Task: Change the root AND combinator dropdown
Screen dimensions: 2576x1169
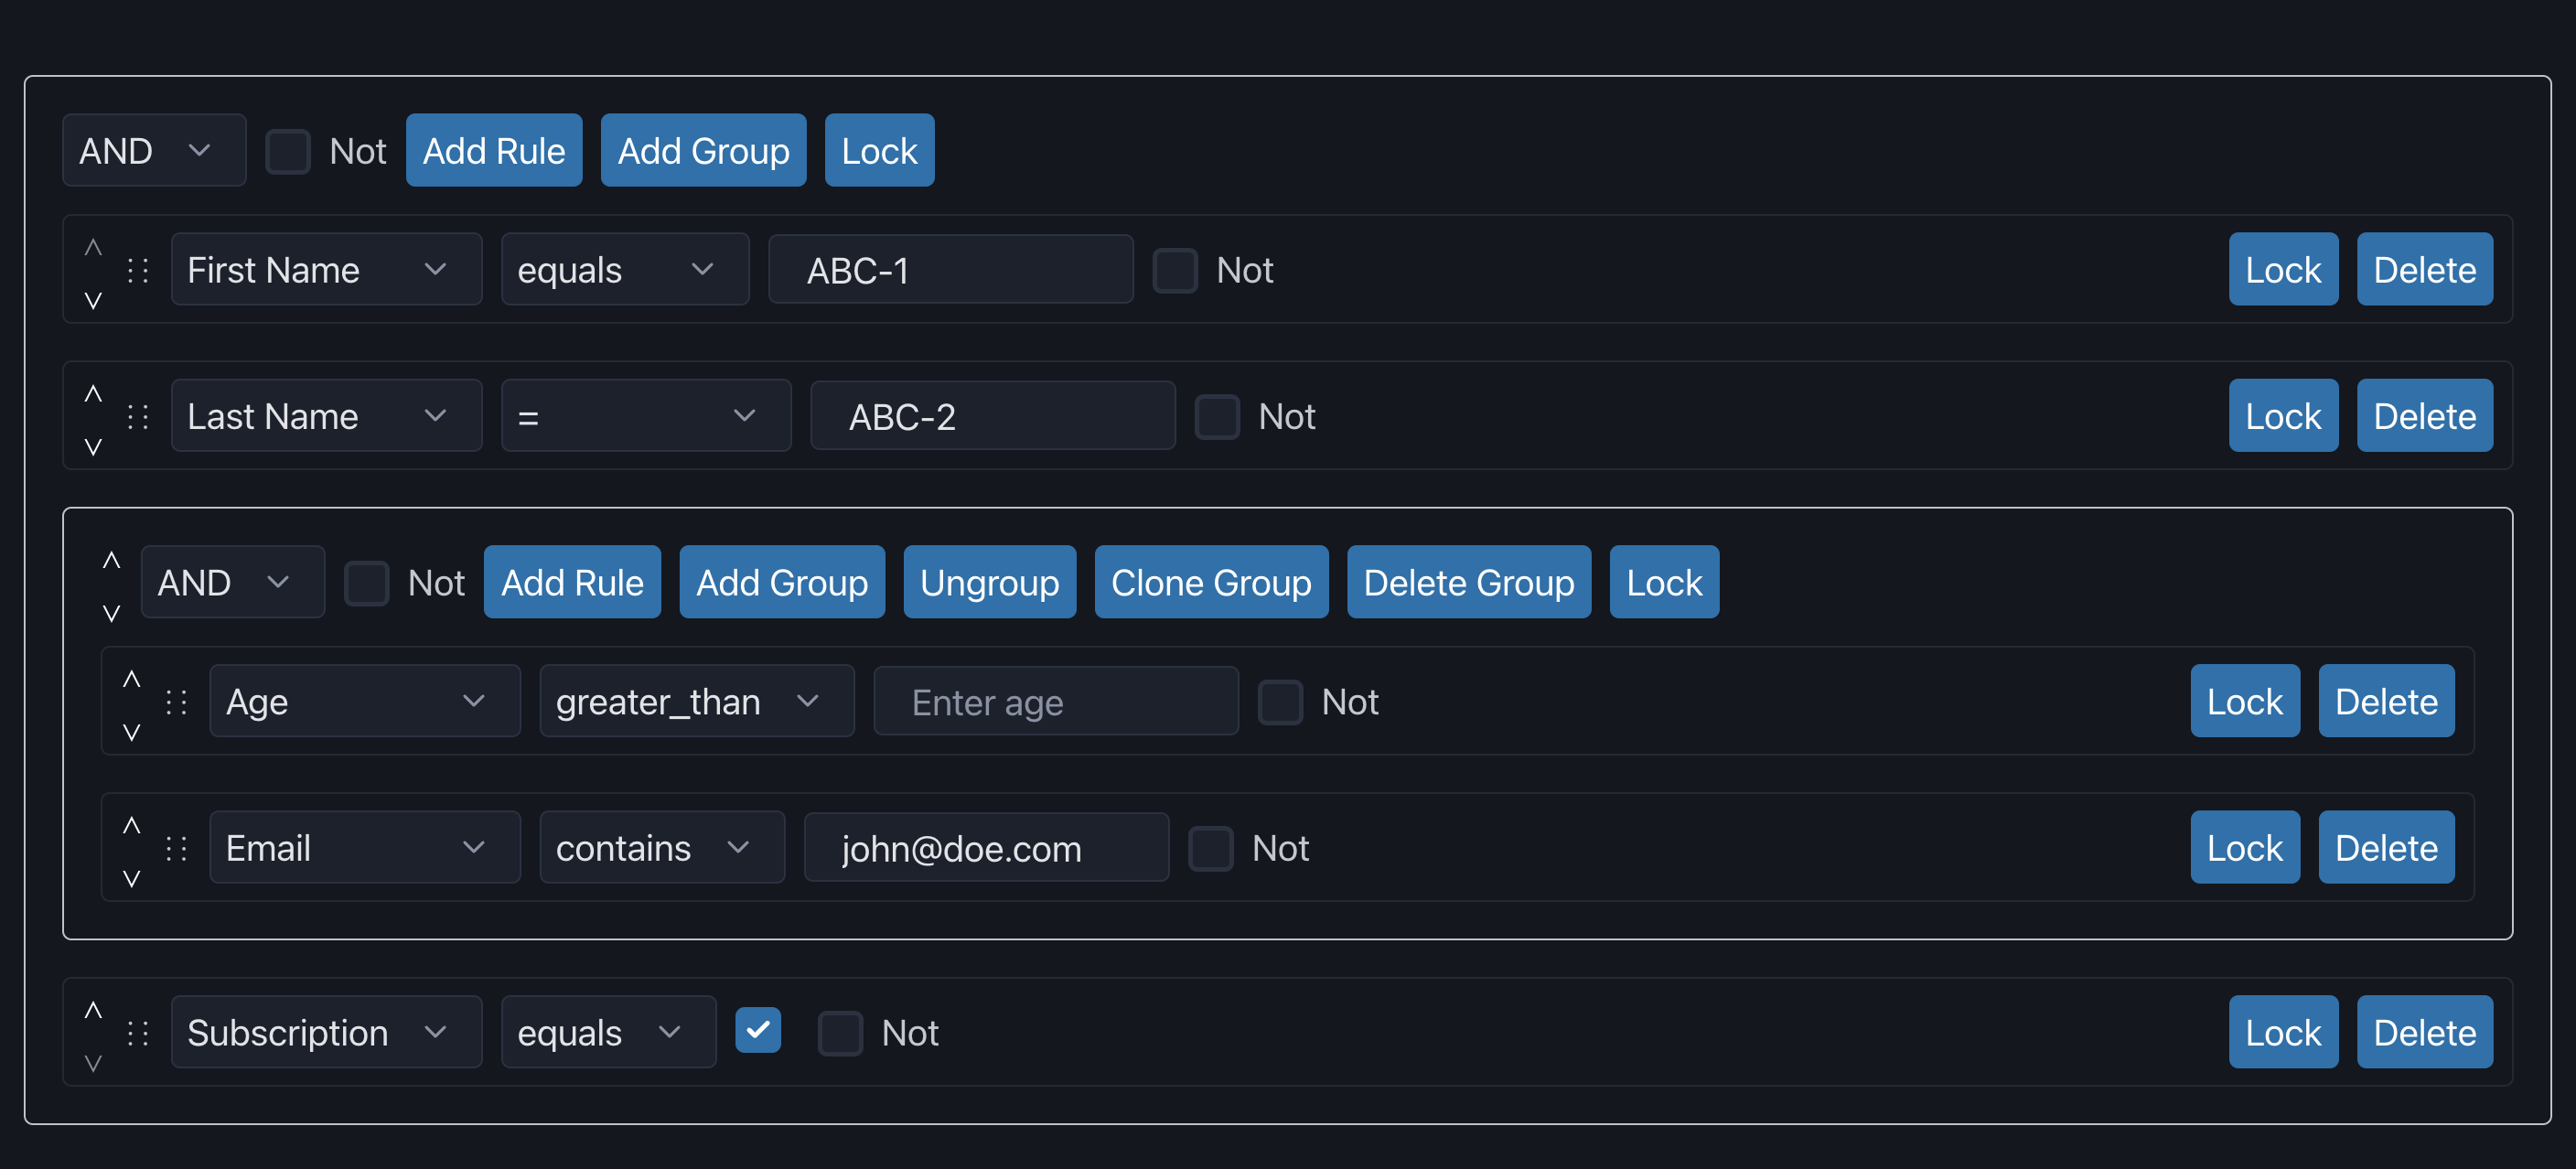Action: click(x=154, y=151)
